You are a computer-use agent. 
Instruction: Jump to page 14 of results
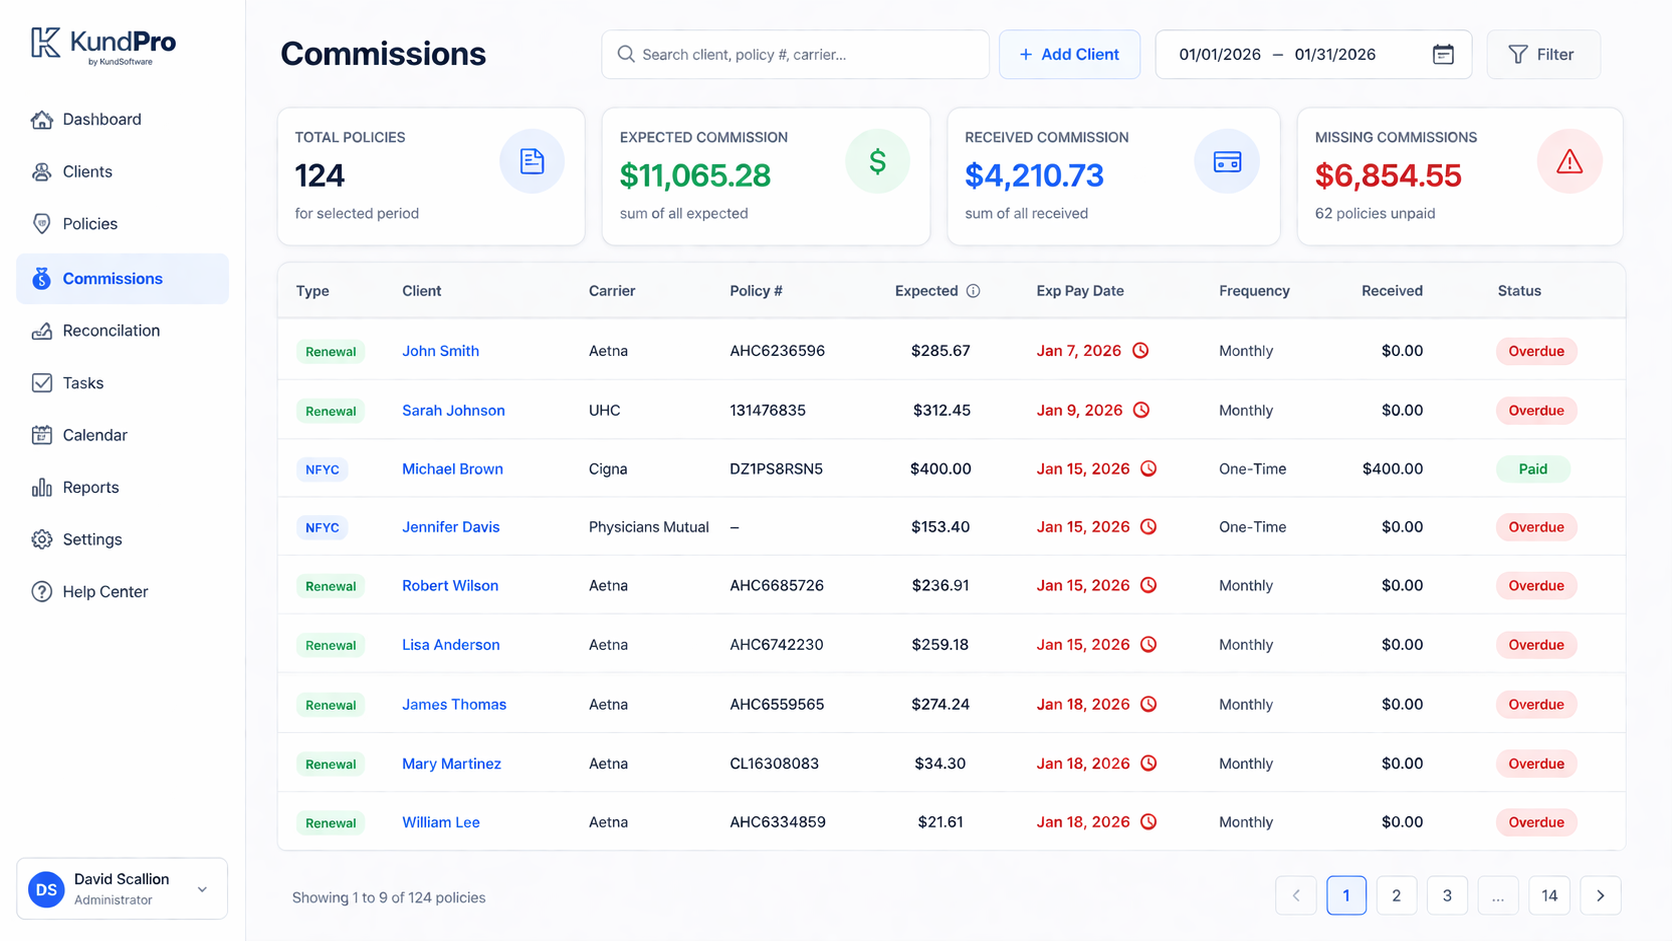click(1548, 896)
